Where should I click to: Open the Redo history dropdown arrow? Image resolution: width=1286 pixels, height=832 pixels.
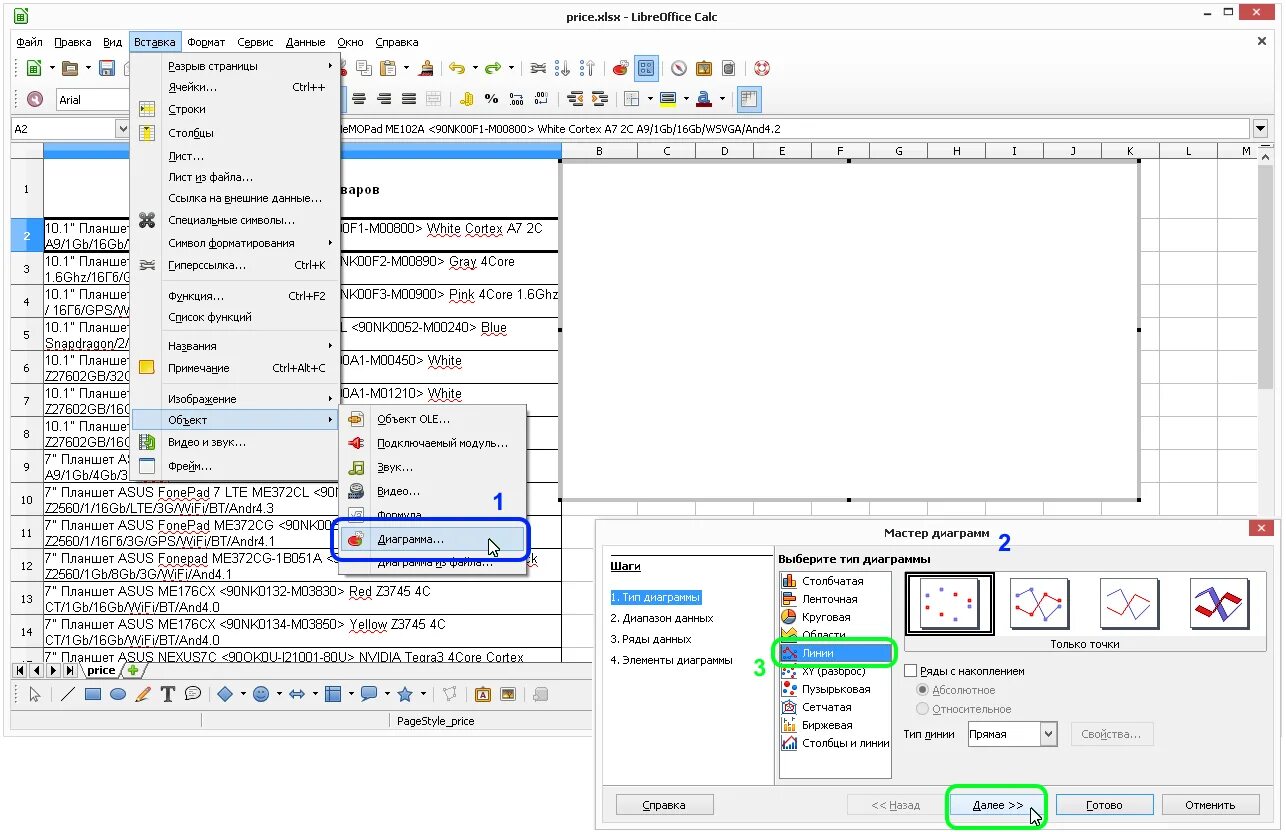coord(511,68)
